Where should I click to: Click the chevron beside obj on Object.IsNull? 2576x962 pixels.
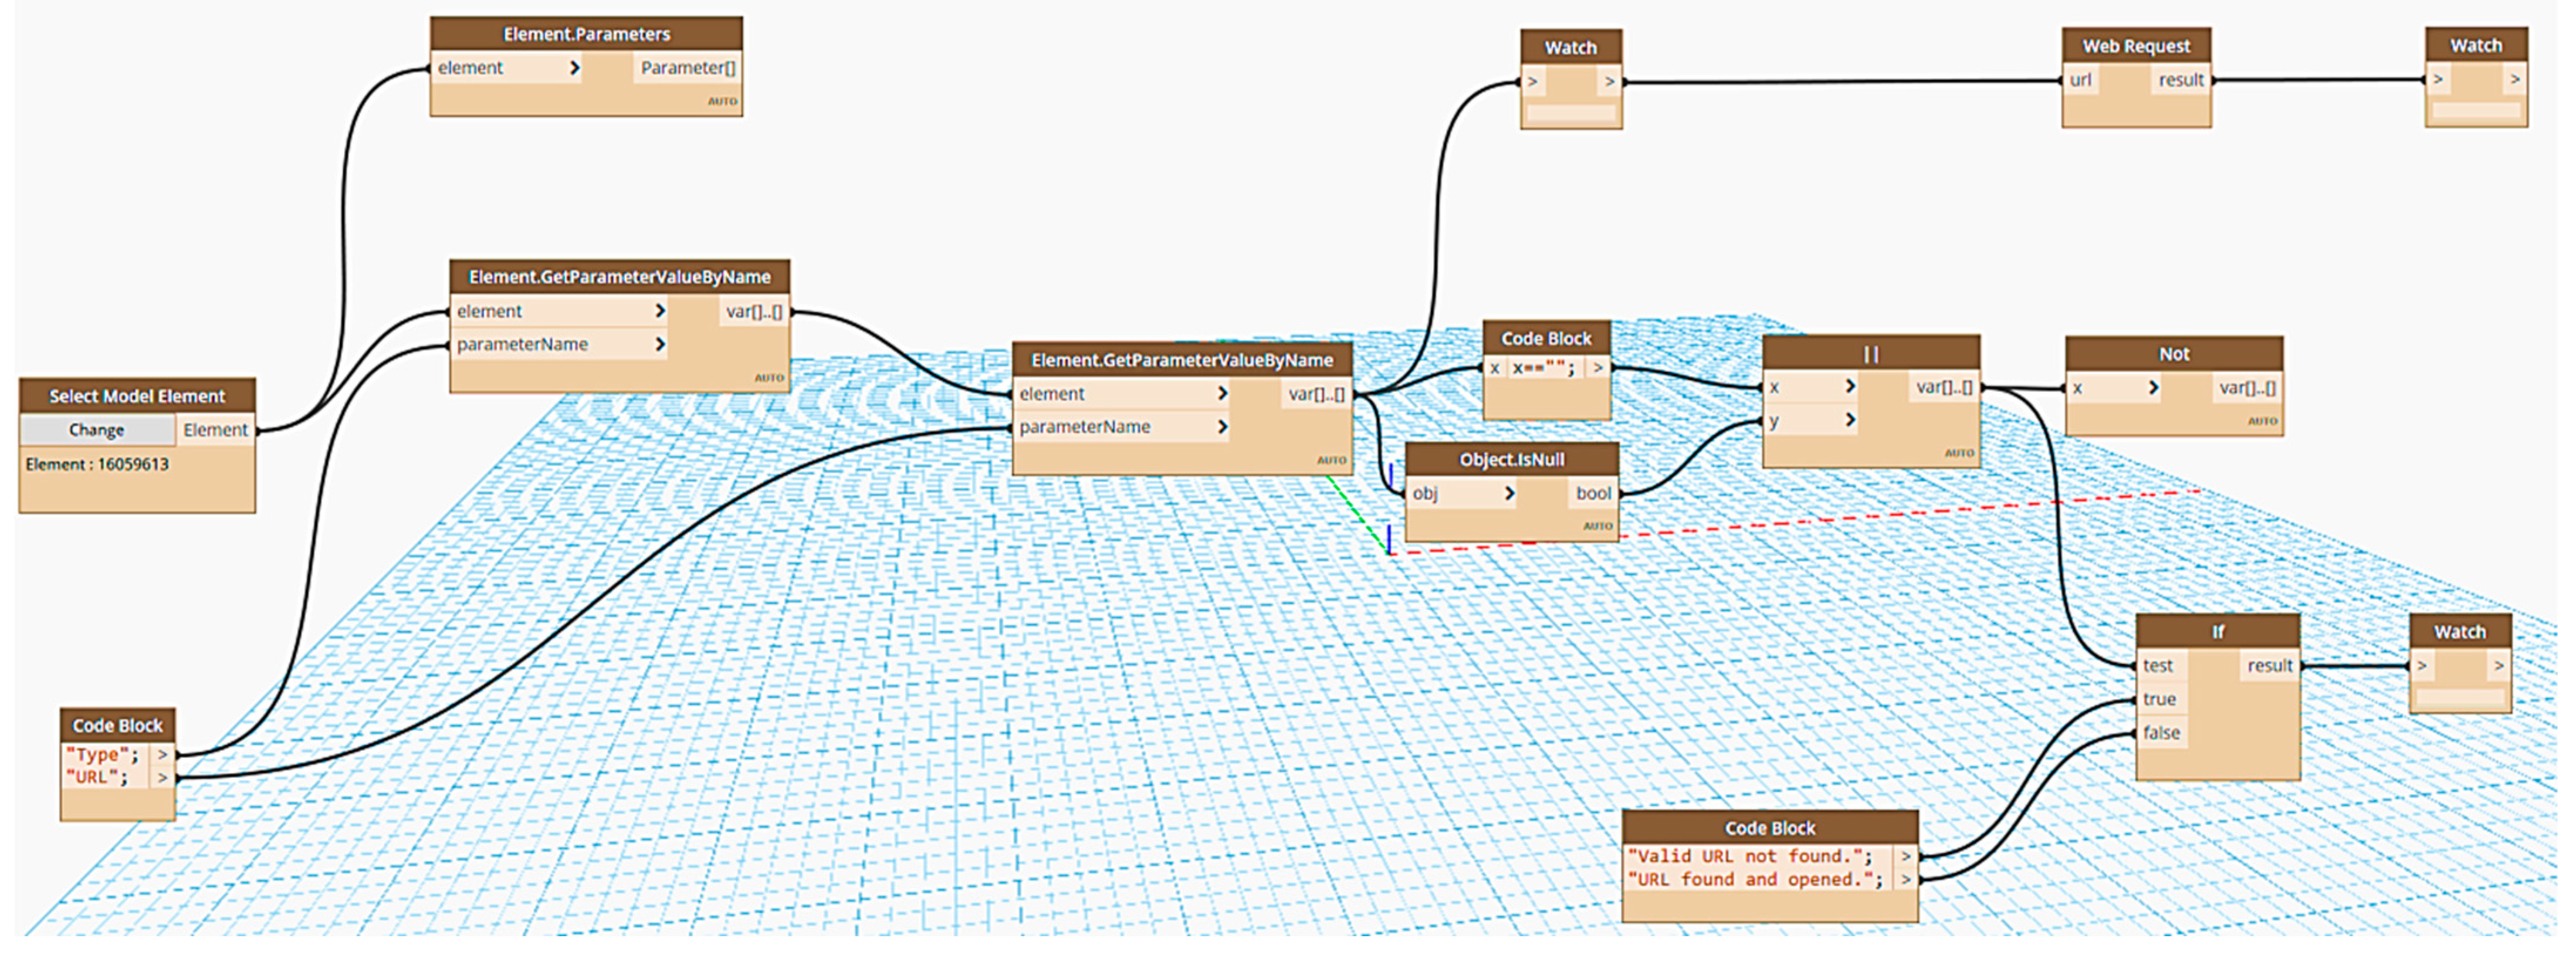tap(1509, 493)
